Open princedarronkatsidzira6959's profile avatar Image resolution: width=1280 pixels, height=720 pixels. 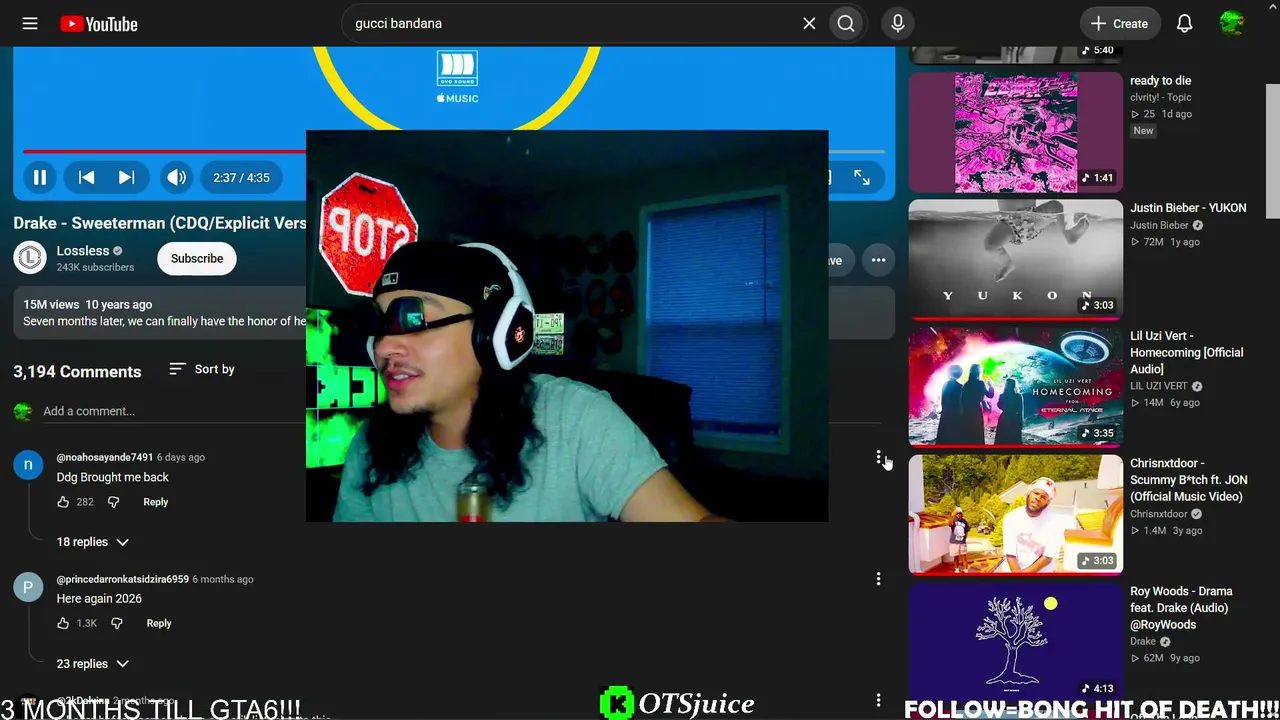28,586
